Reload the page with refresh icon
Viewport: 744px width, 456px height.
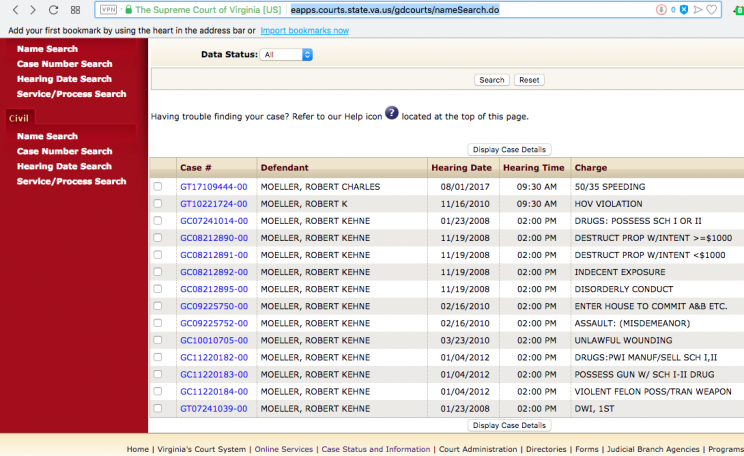54,10
